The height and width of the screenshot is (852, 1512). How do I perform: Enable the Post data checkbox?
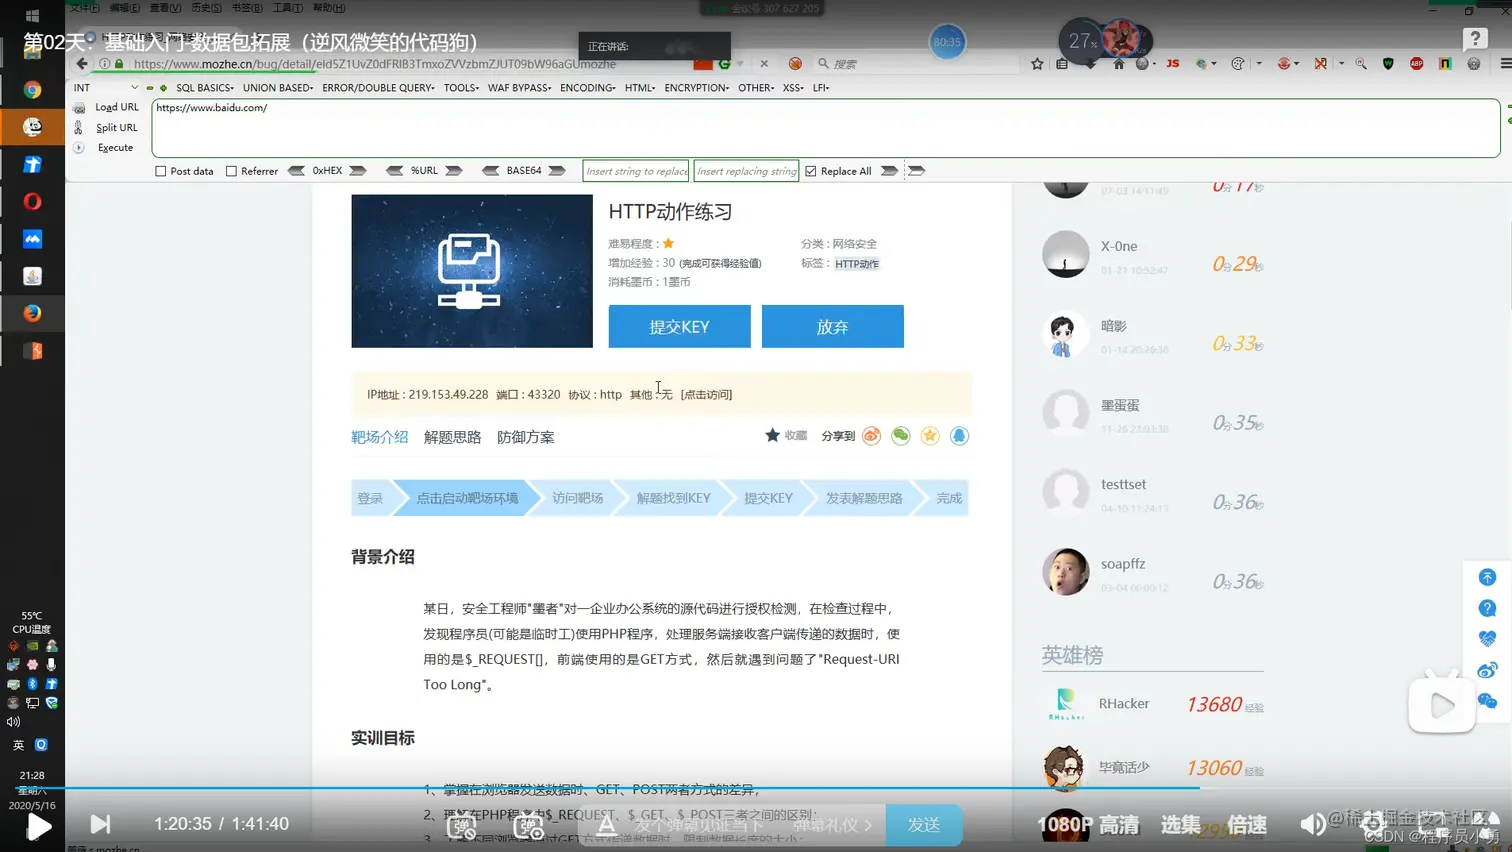click(x=160, y=171)
